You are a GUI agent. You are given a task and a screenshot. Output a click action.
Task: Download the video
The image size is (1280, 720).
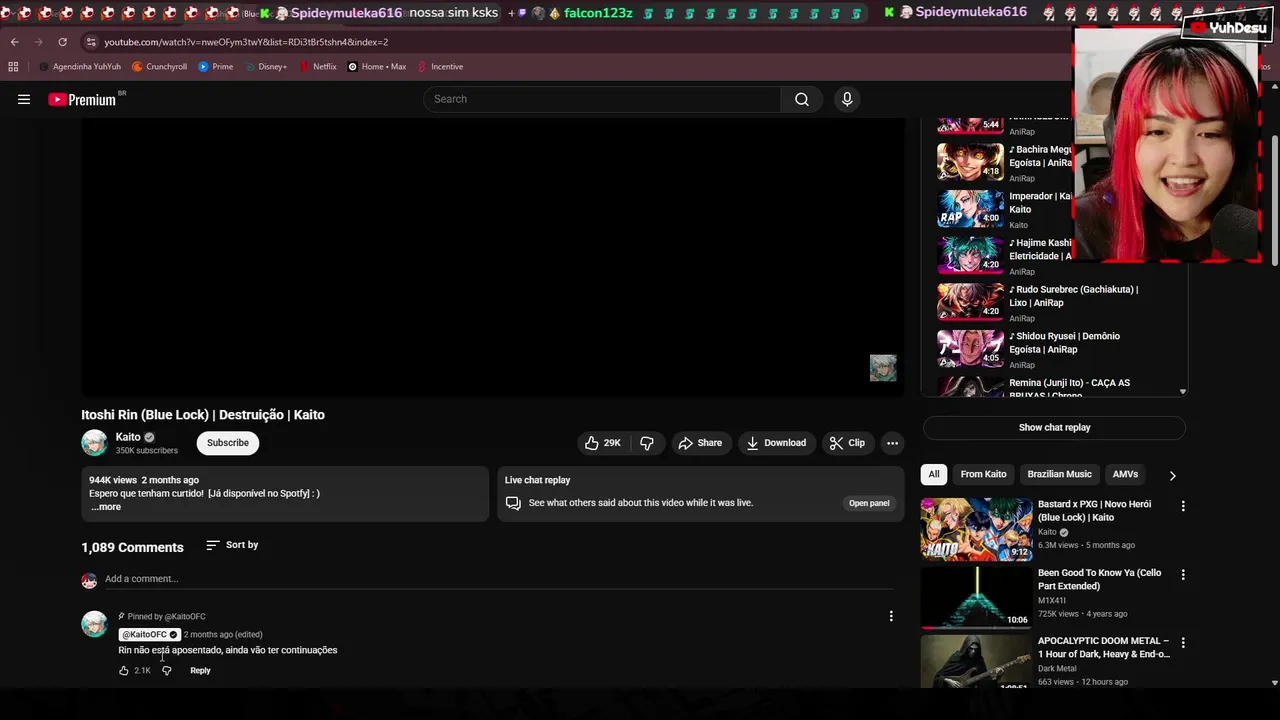tap(776, 443)
